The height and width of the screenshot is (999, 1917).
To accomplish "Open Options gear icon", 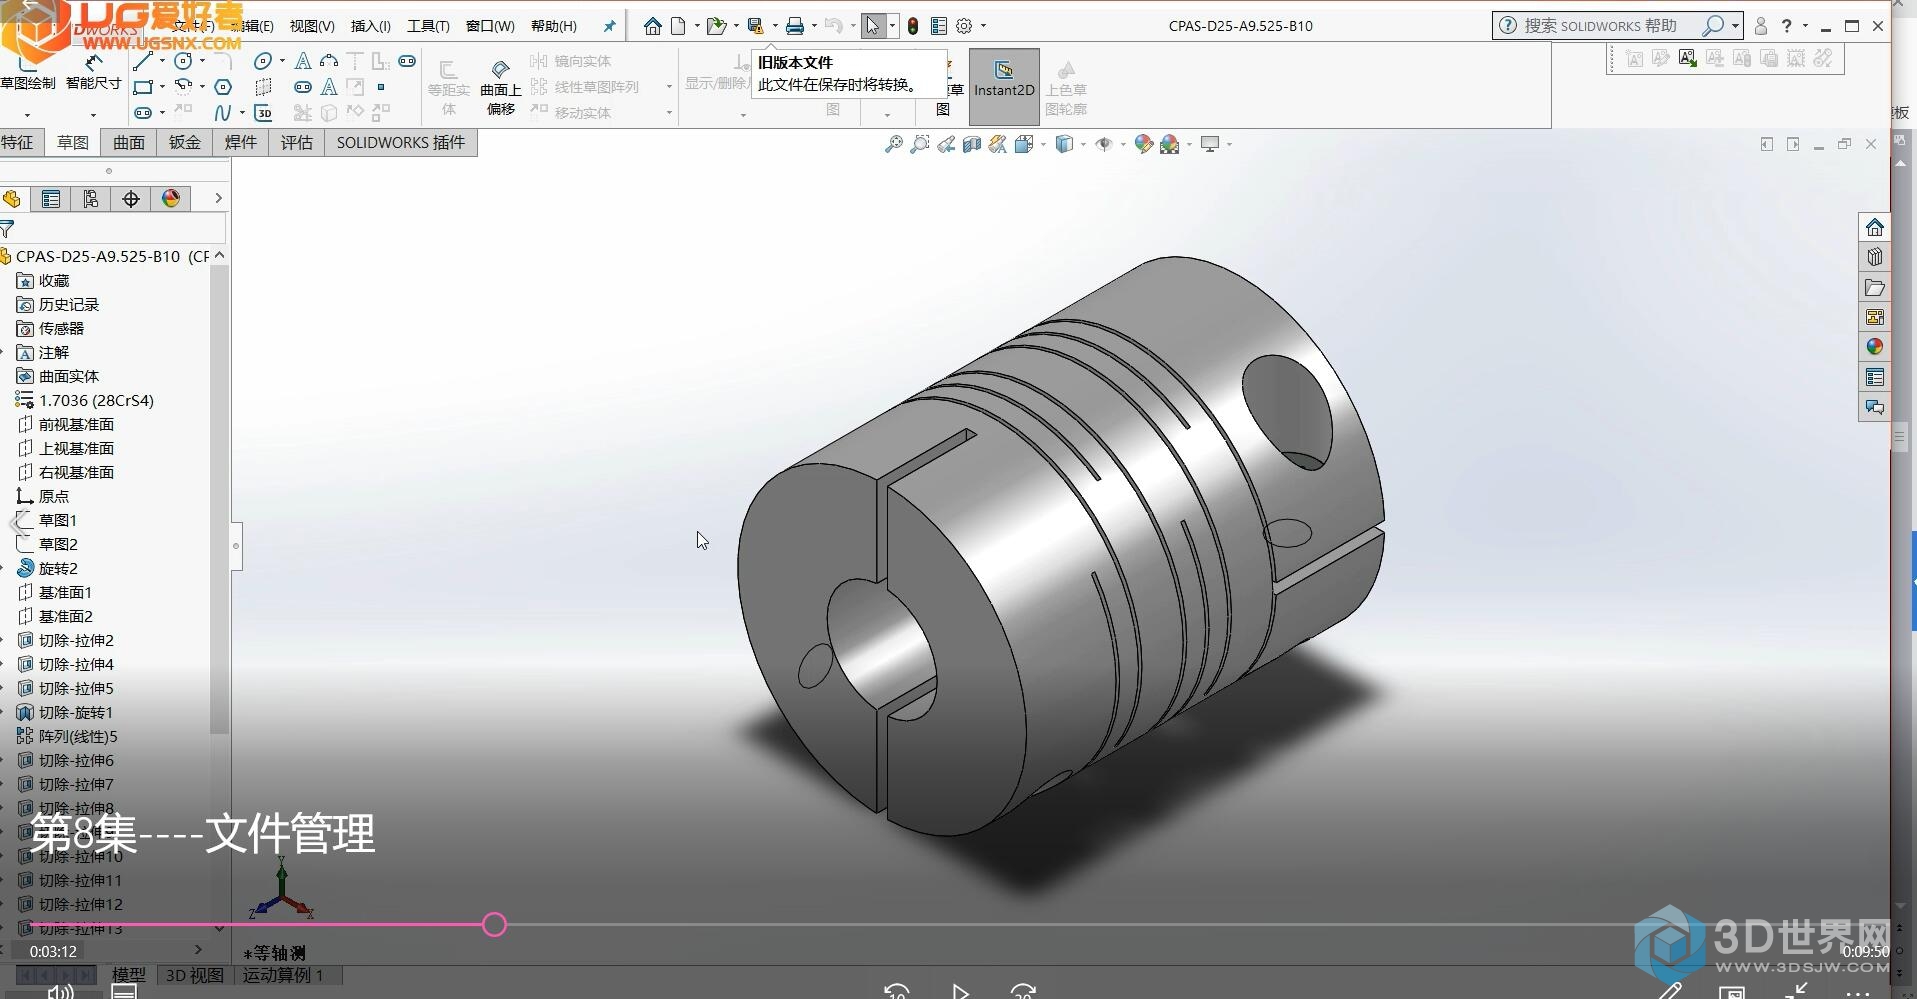I will point(964,26).
